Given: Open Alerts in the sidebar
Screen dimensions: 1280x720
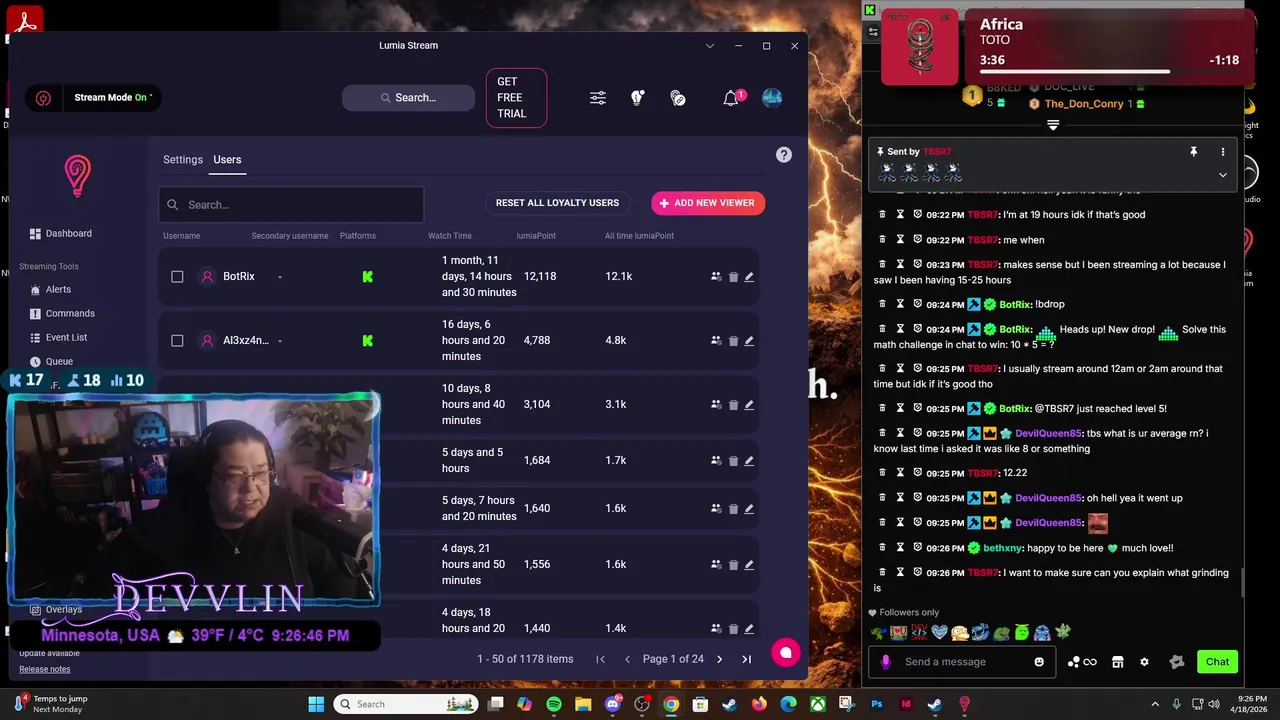Looking at the screenshot, I should tap(50, 290).
